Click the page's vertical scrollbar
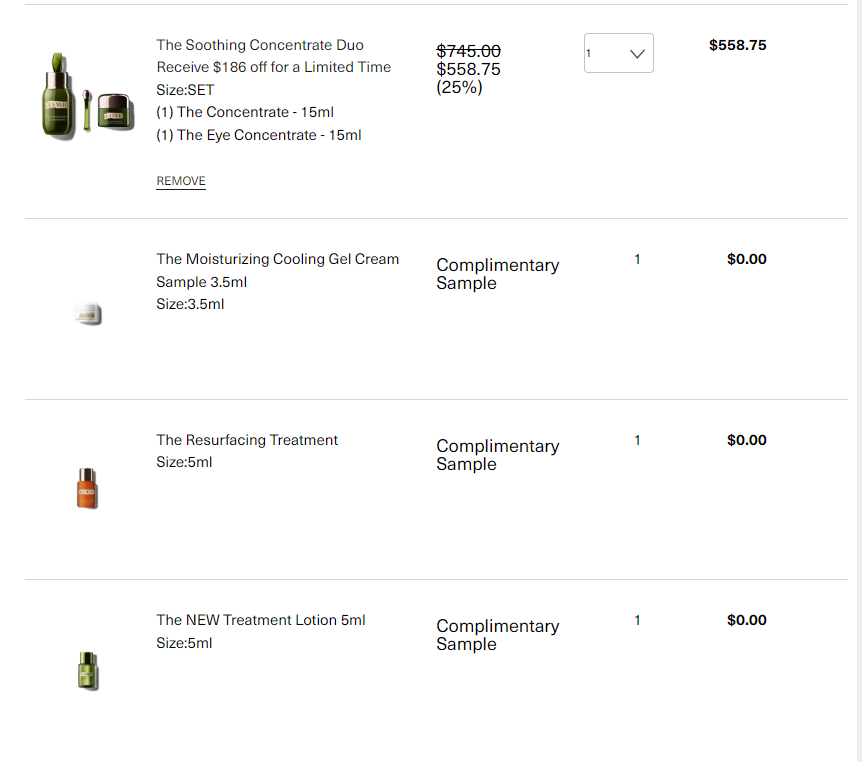 click(x=857, y=381)
